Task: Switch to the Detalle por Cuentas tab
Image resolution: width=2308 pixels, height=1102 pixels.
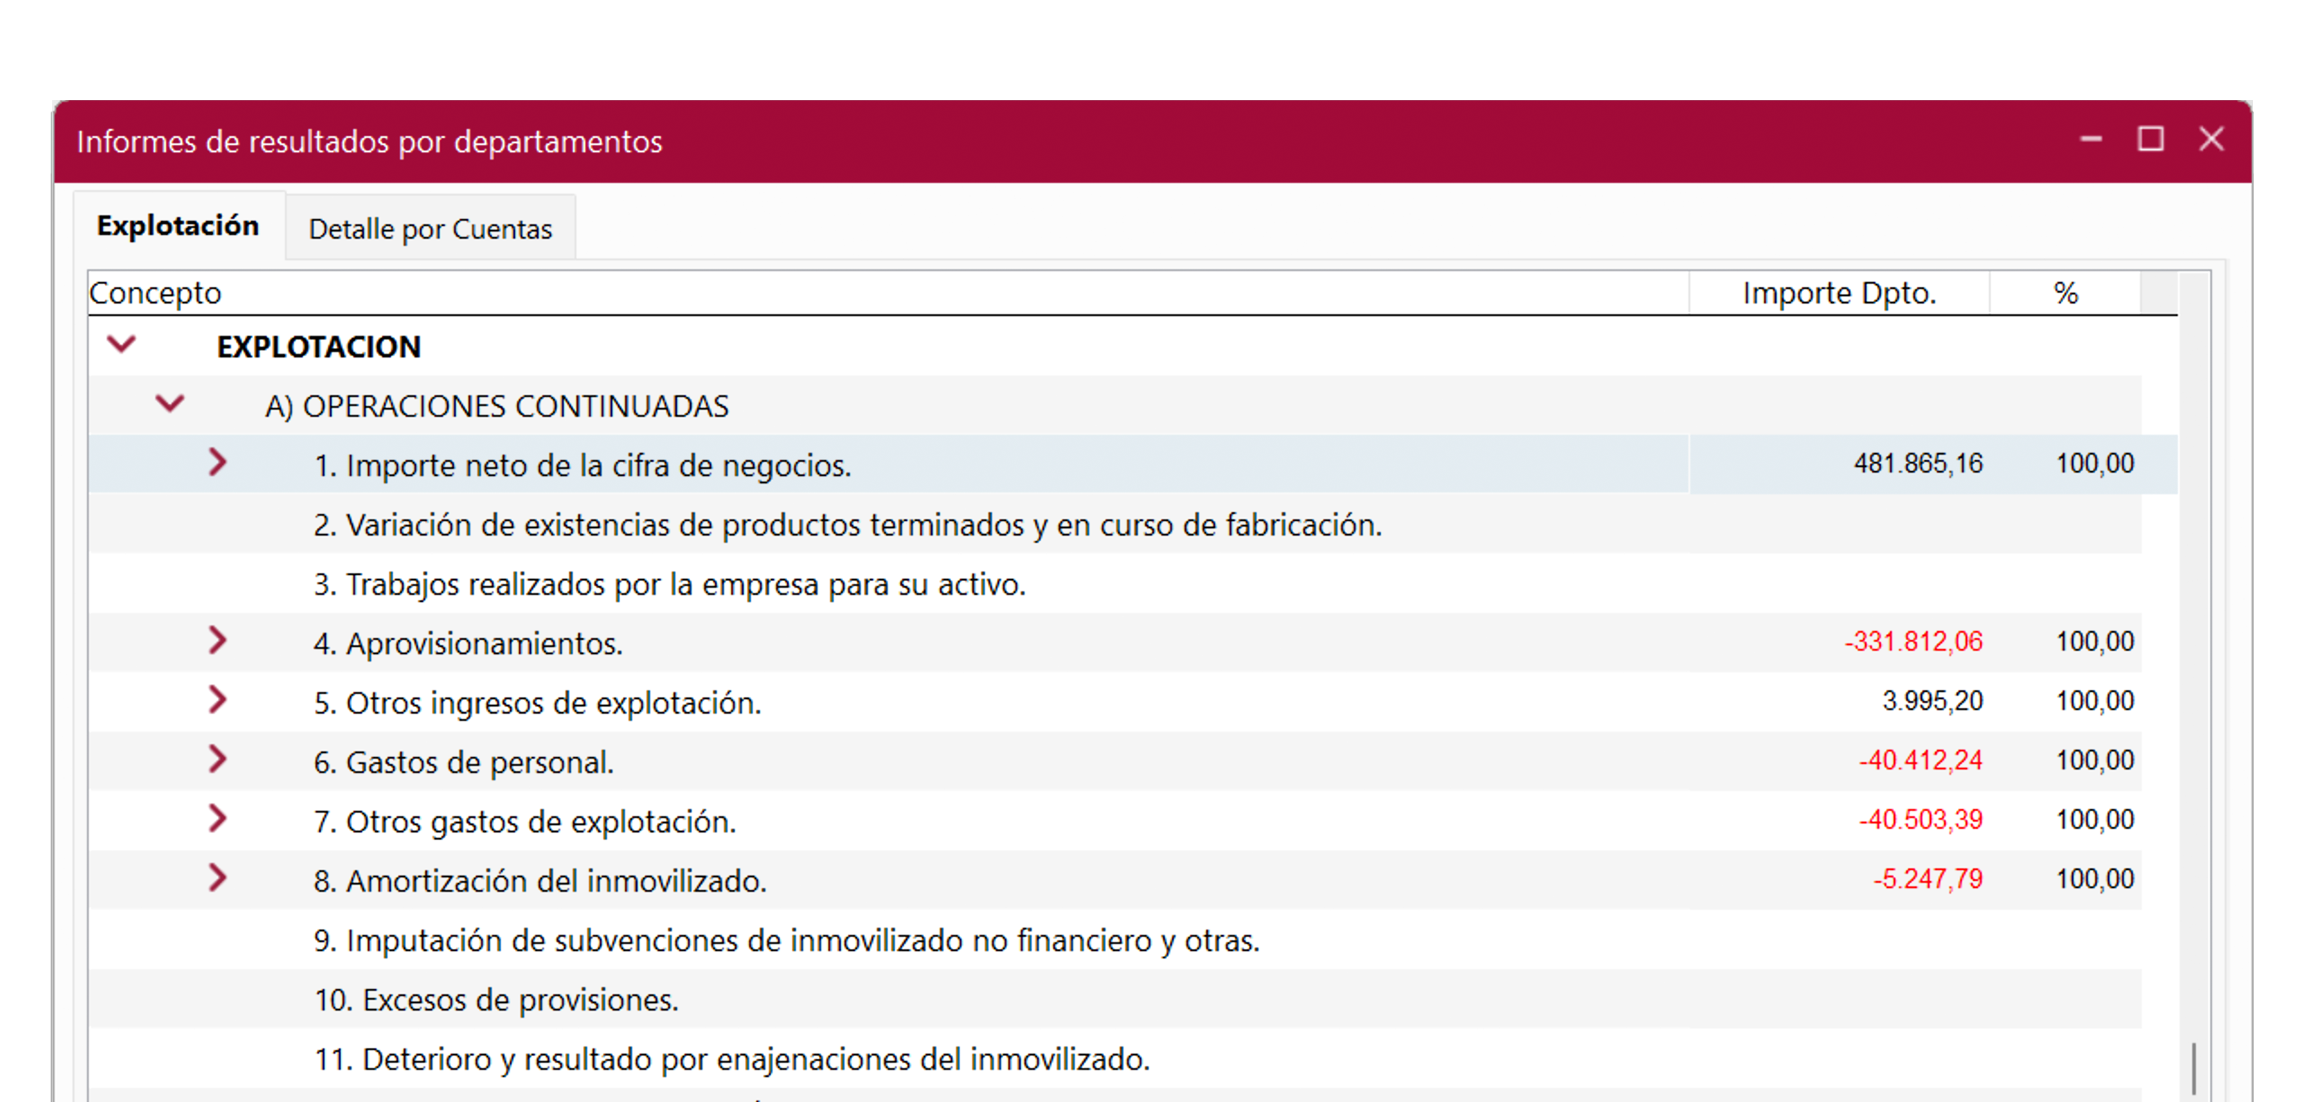Action: [430, 228]
